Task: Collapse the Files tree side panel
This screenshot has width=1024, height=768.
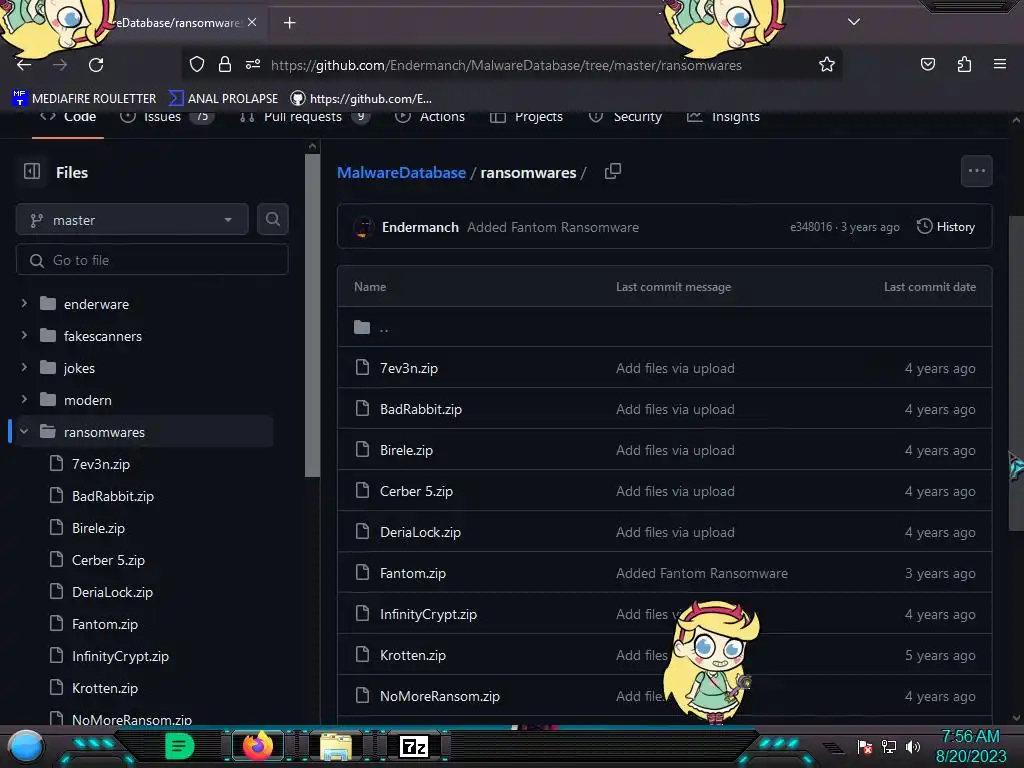Action: click(x=32, y=172)
